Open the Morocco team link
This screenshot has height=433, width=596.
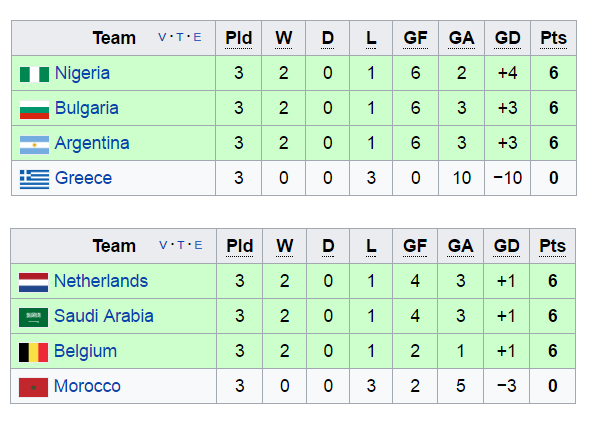87,386
